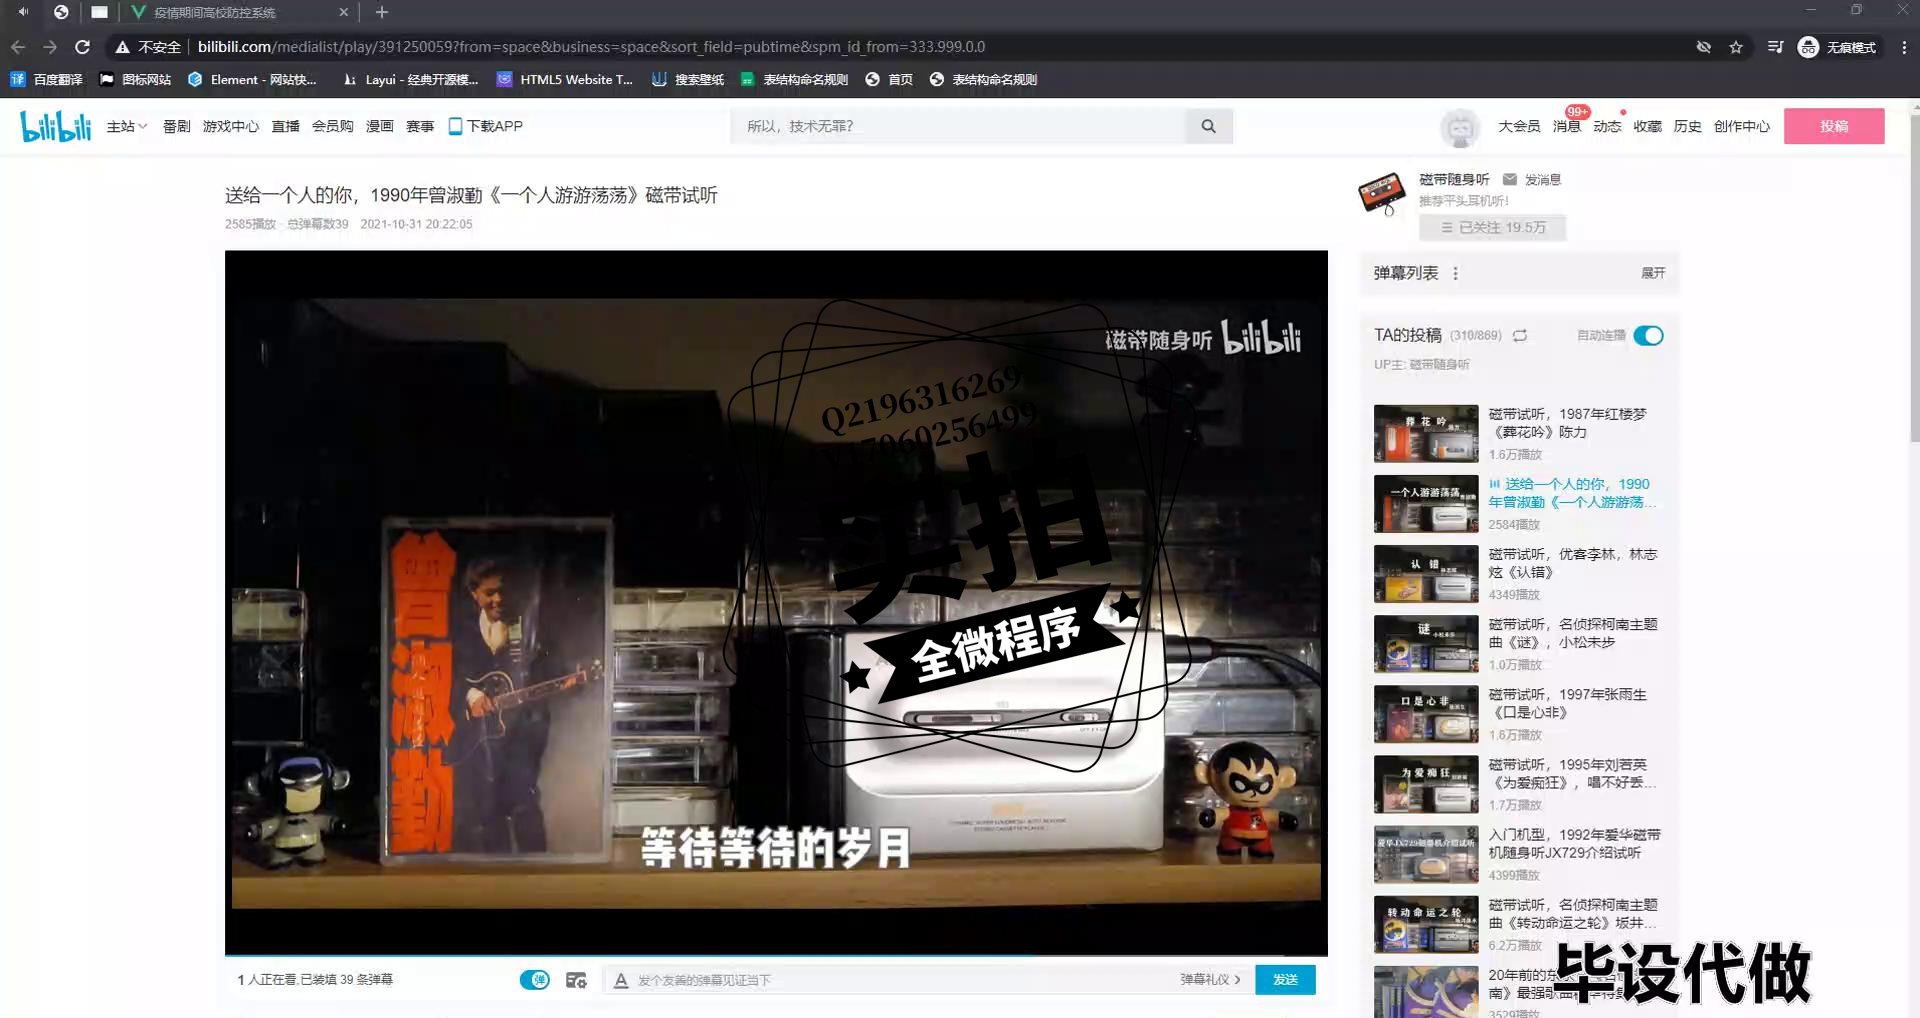Open new browser tab
The image size is (1920, 1018).
click(381, 12)
